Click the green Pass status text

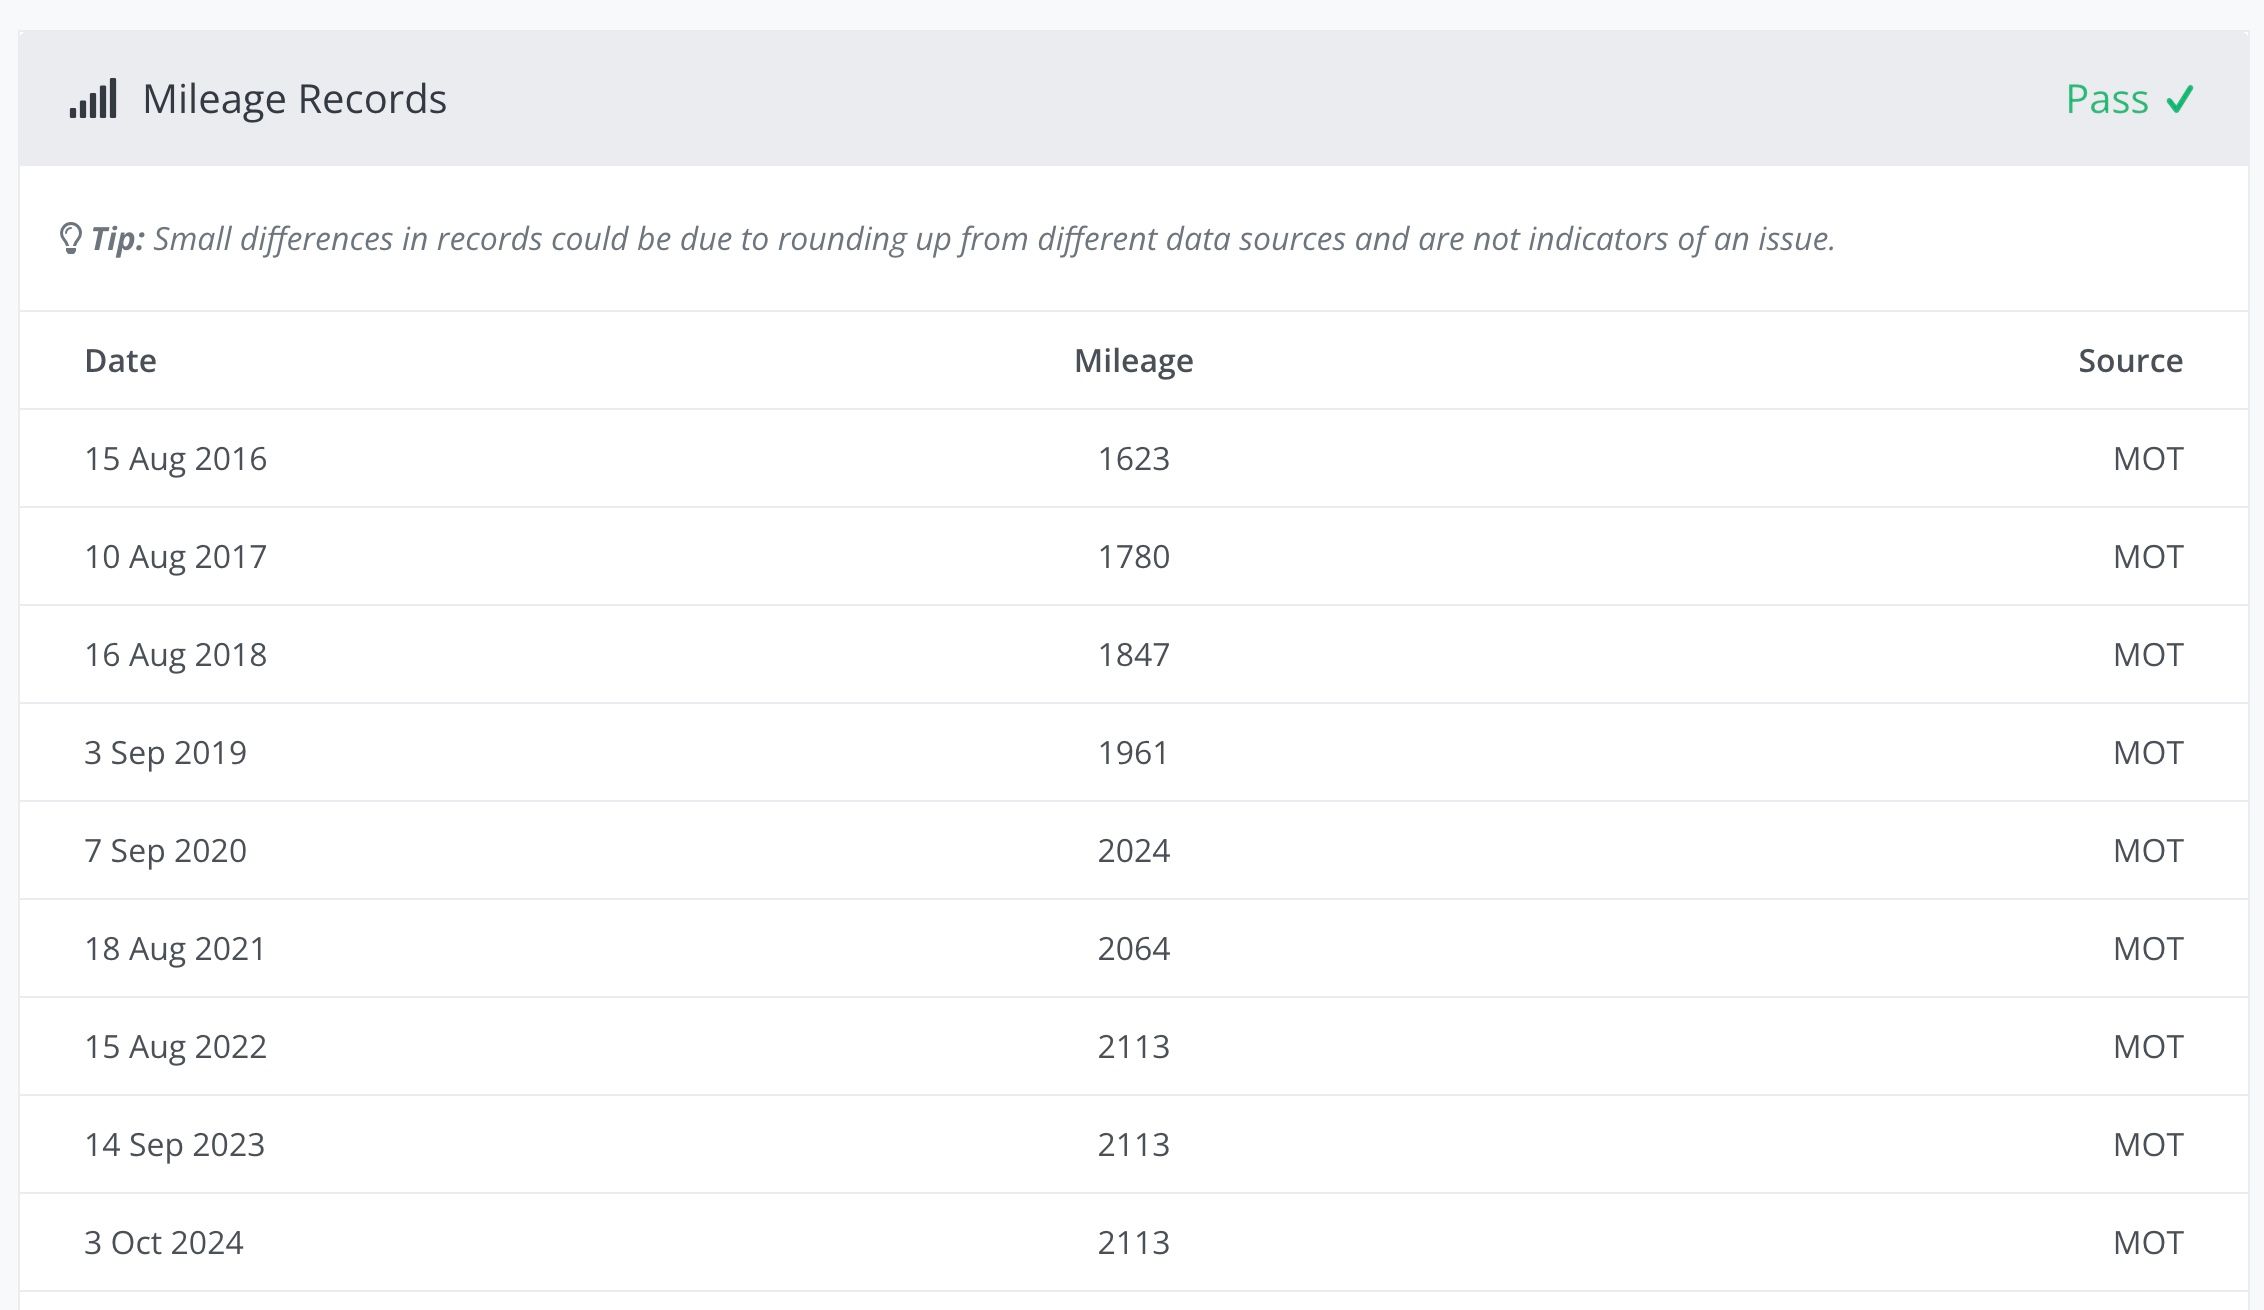click(2107, 100)
